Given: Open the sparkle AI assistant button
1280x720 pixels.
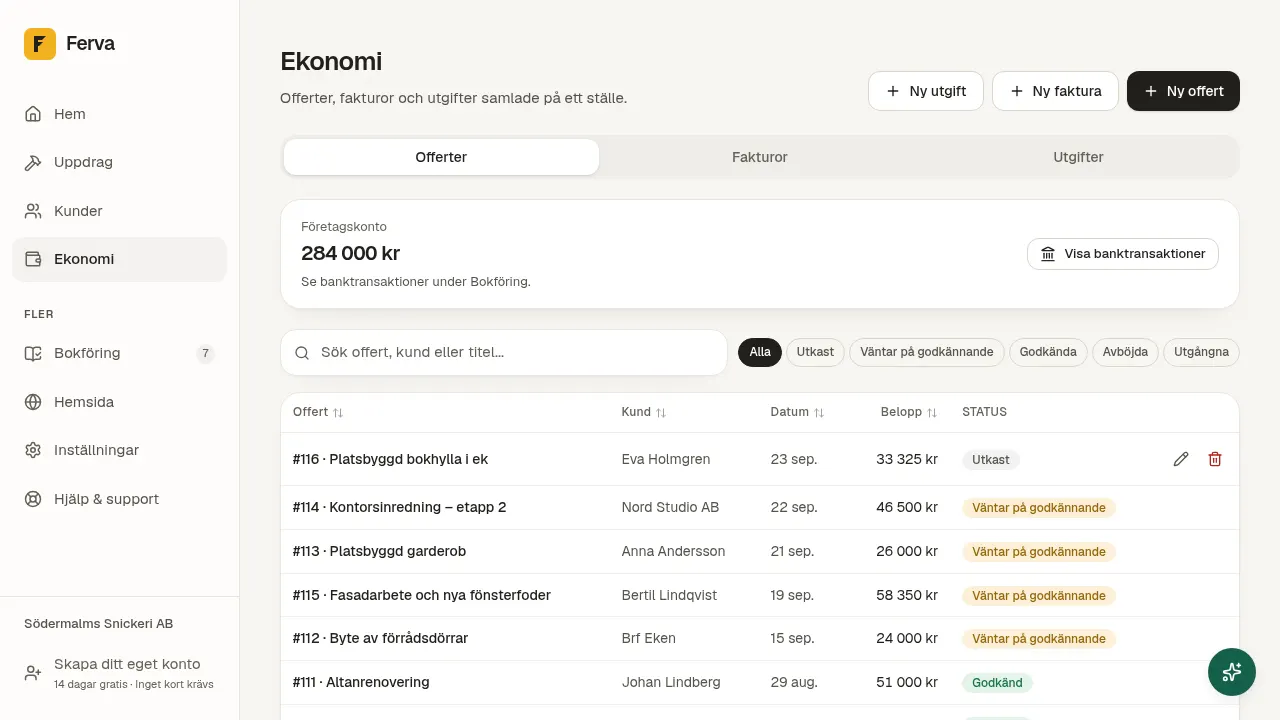Looking at the screenshot, I should click(1232, 672).
